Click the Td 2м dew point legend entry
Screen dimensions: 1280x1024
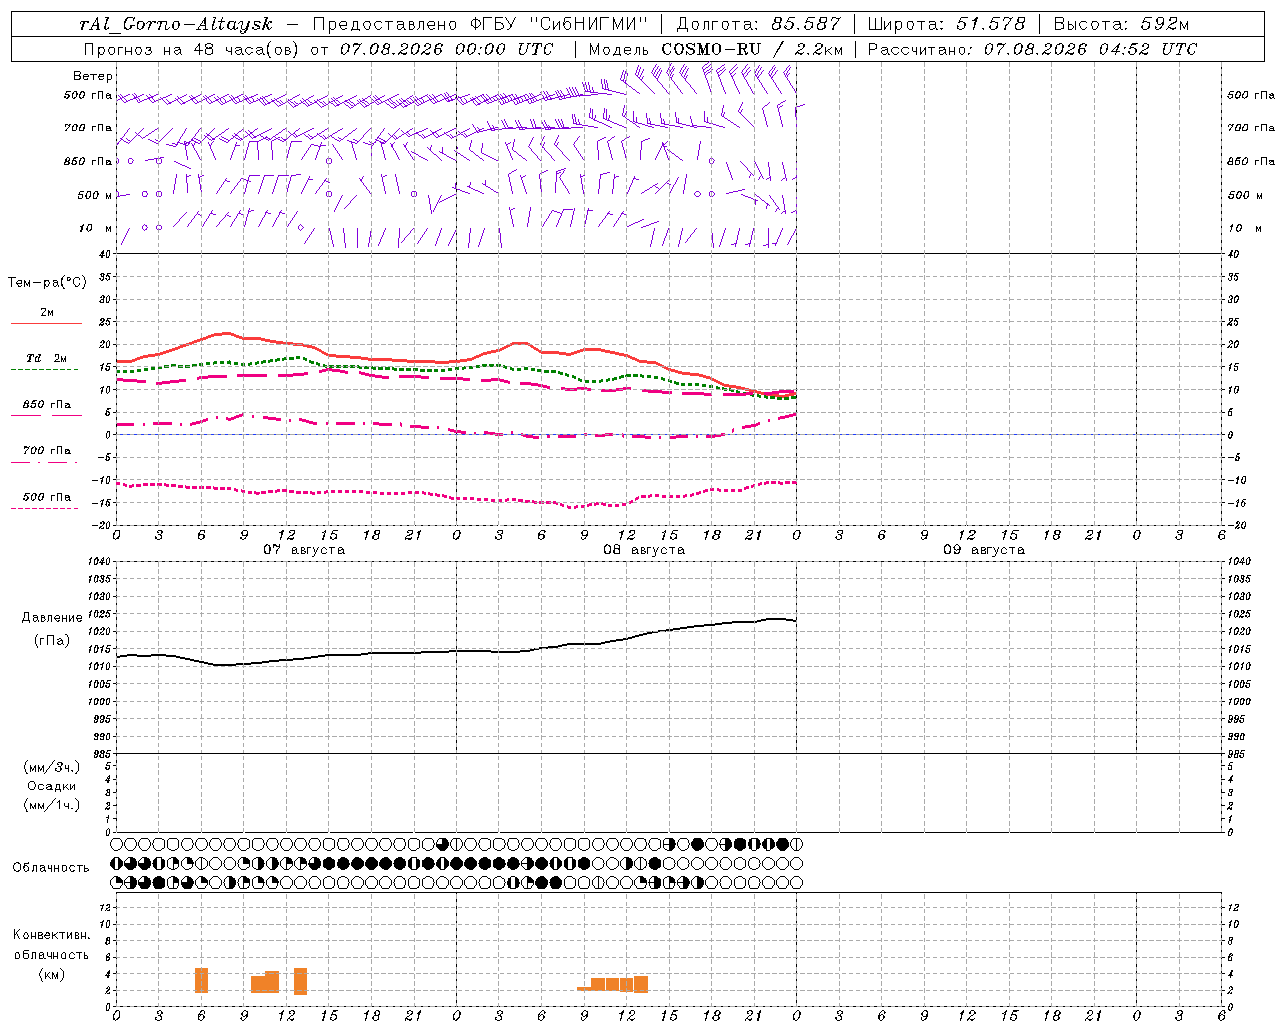(47, 358)
